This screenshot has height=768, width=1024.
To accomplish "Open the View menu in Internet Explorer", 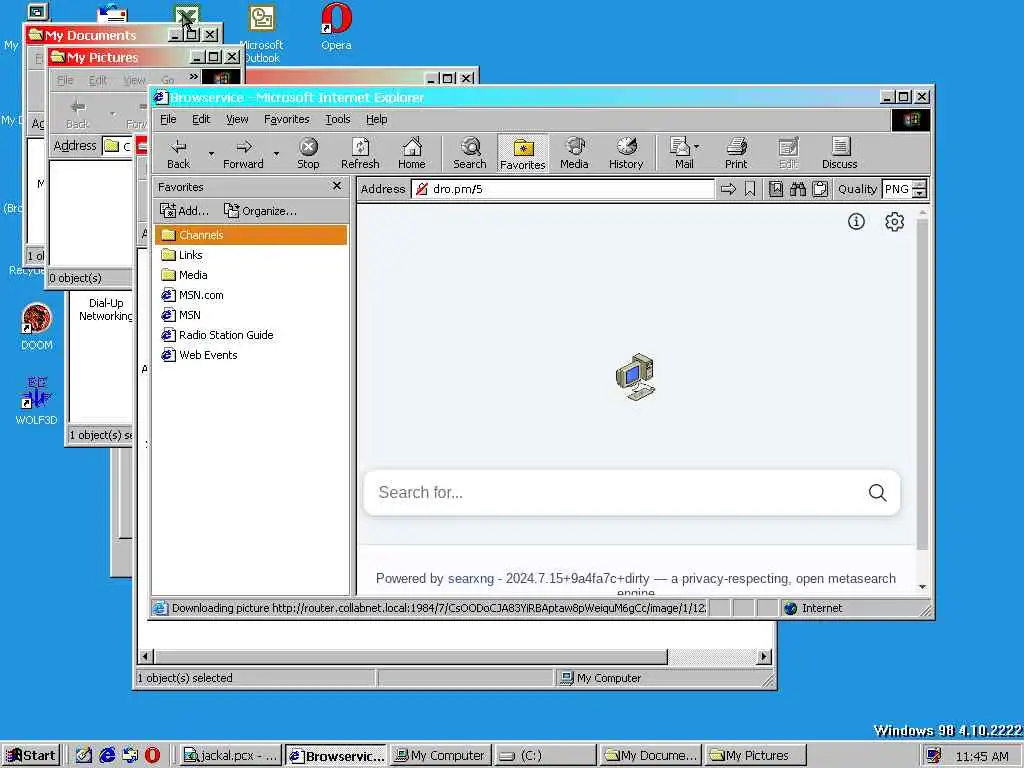I will point(237,119).
